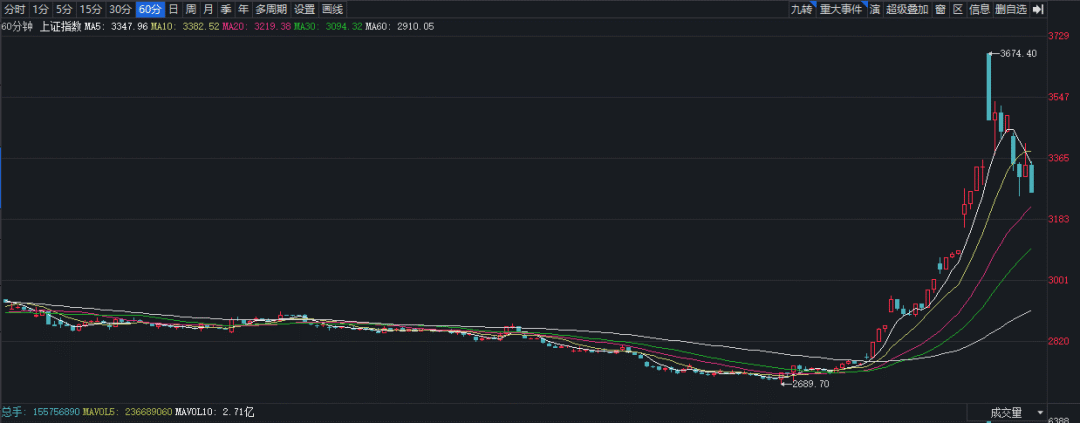
Task: Click the 区 range statistics button
Action: point(957,9)
